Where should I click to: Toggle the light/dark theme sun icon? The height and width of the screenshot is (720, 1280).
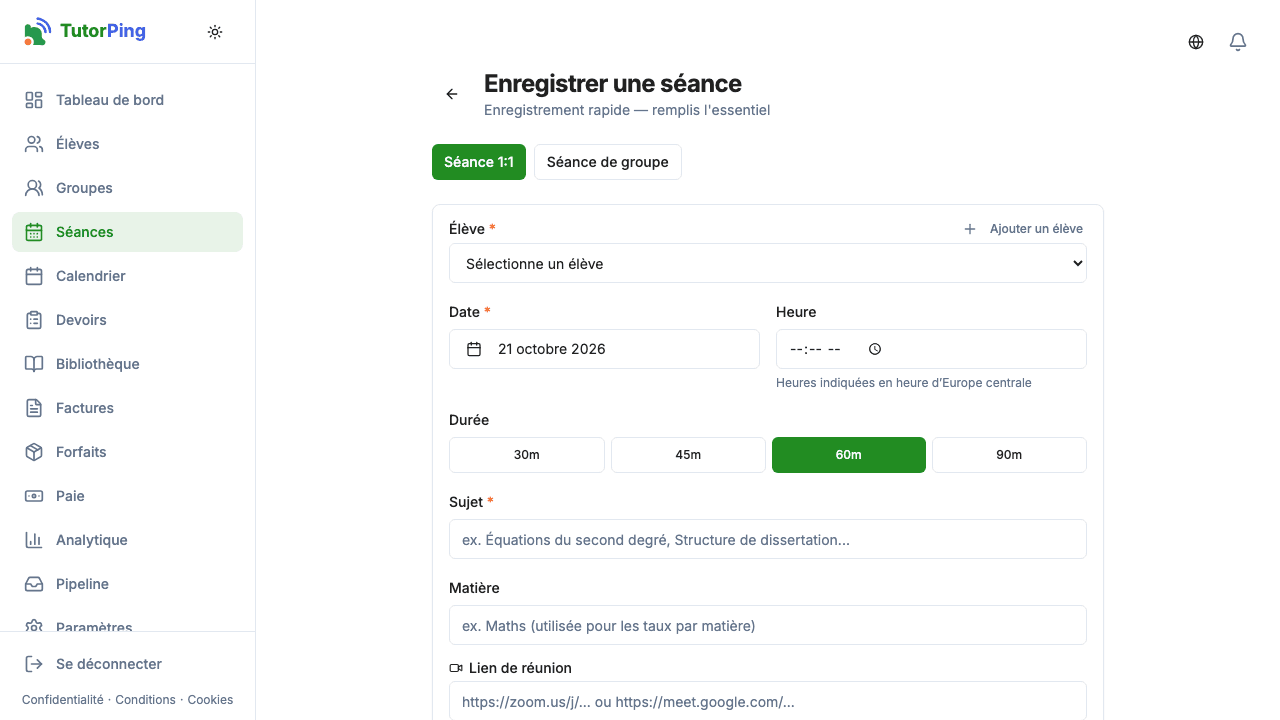click(x=215, y=32)
